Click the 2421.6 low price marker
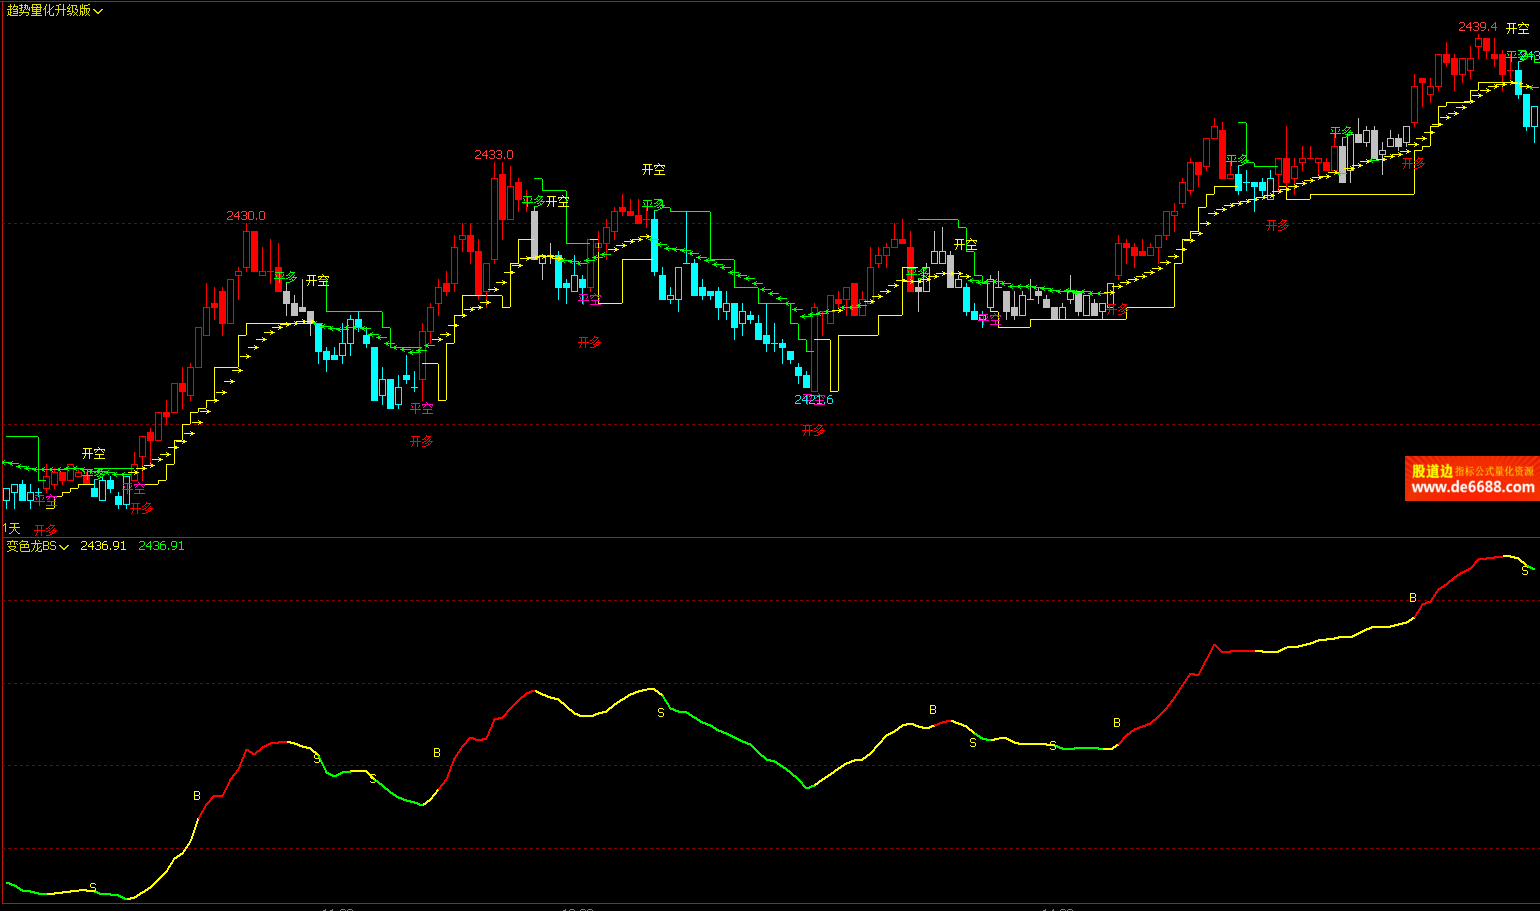The height and width of the screenshot is (911, 1540). point(813,400)
